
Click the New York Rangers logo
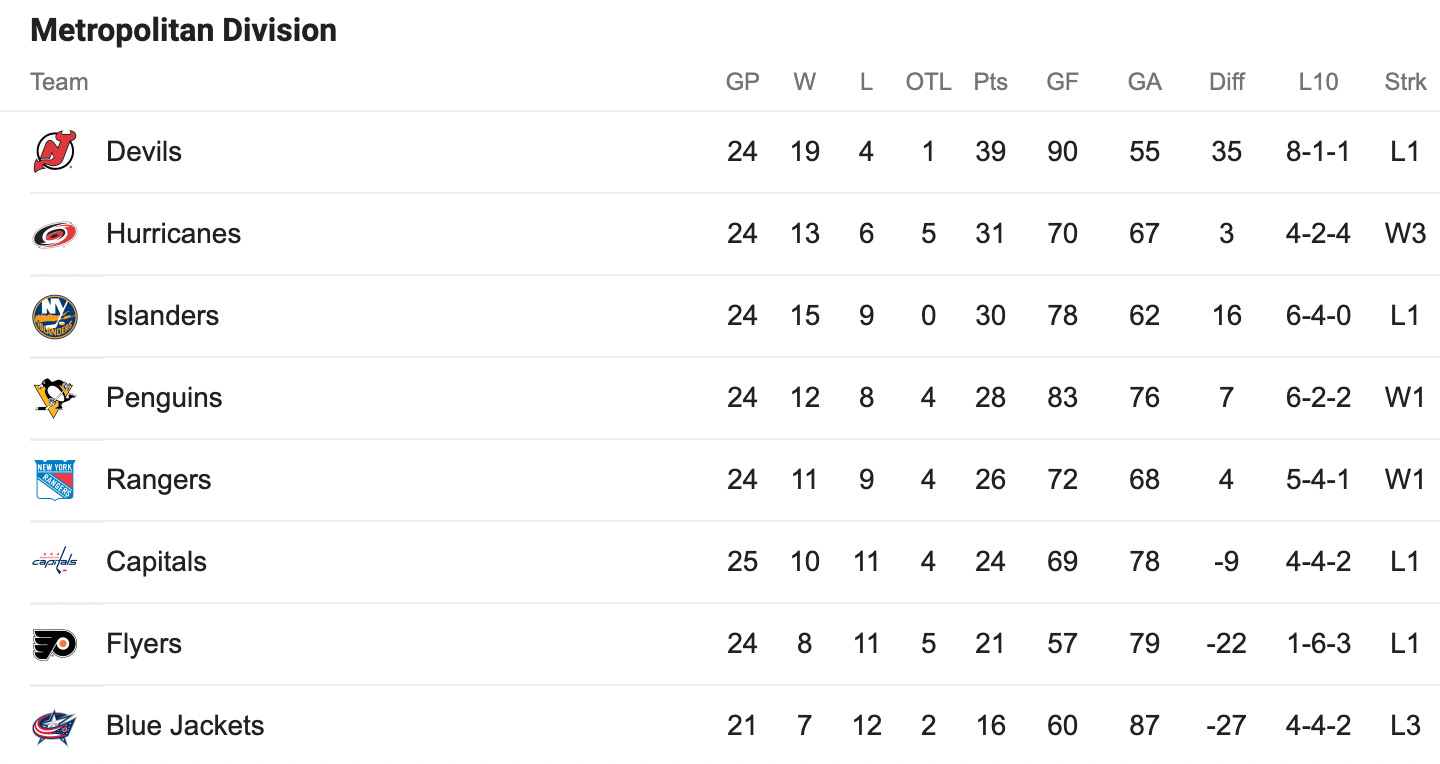54,480
